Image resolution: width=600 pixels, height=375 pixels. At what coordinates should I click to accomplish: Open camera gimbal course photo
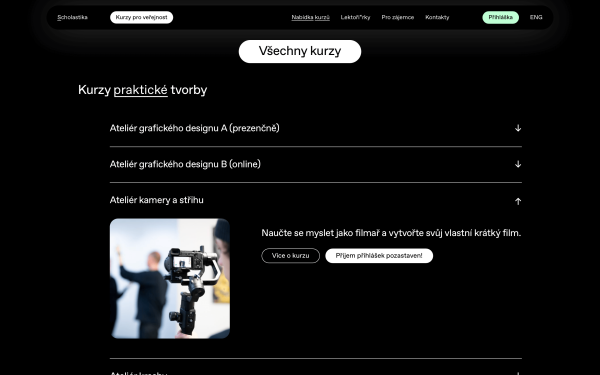tap(170, 278)
